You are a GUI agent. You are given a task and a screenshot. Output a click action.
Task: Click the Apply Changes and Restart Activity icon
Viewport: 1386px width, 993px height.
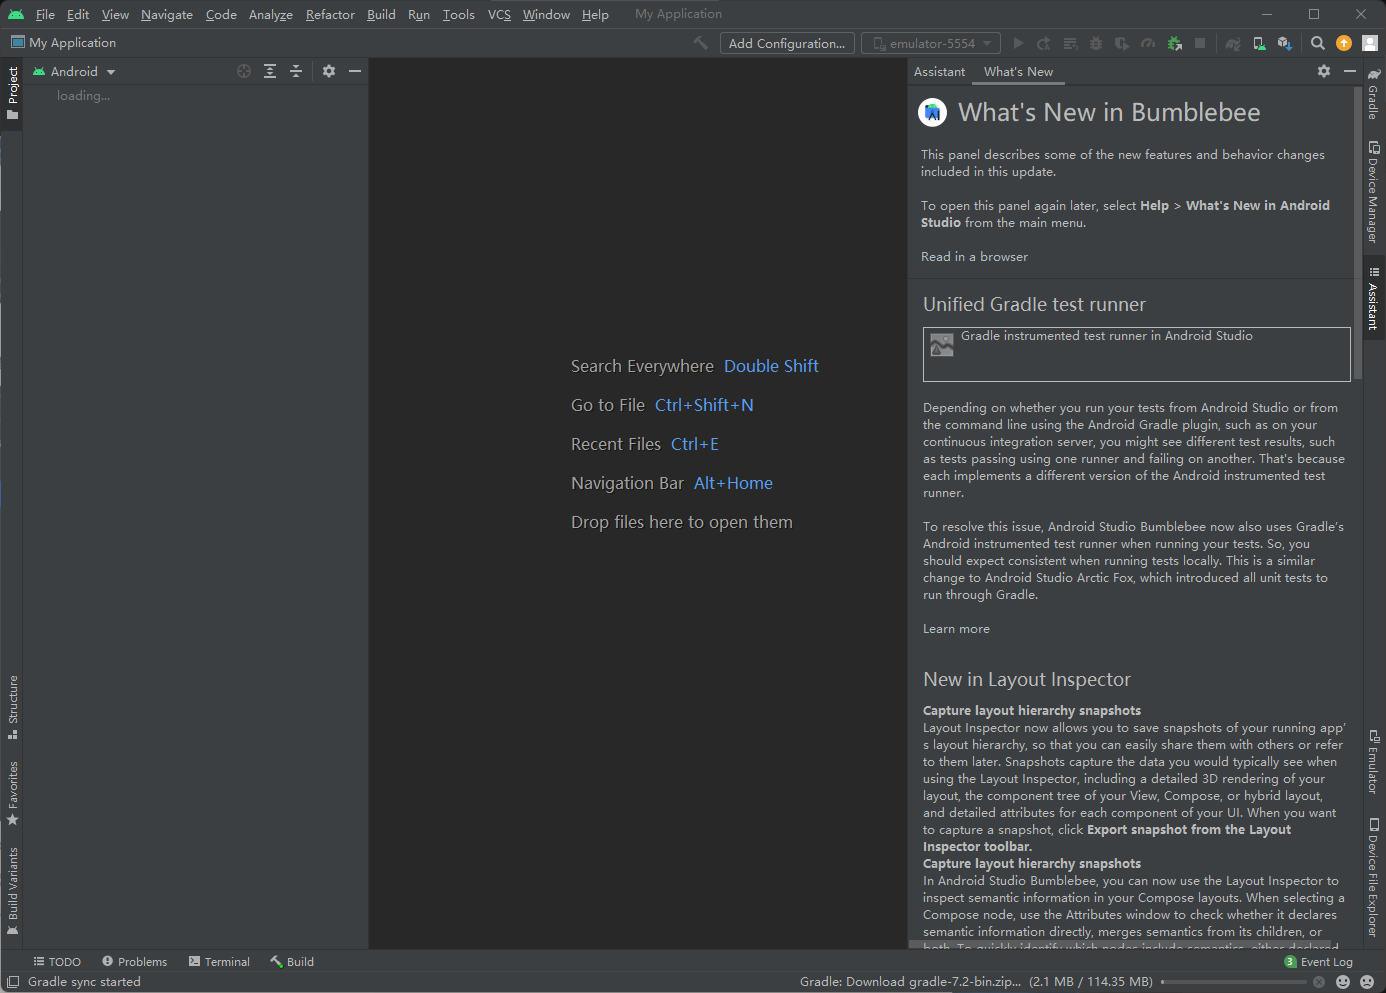tap(1044, 43)
